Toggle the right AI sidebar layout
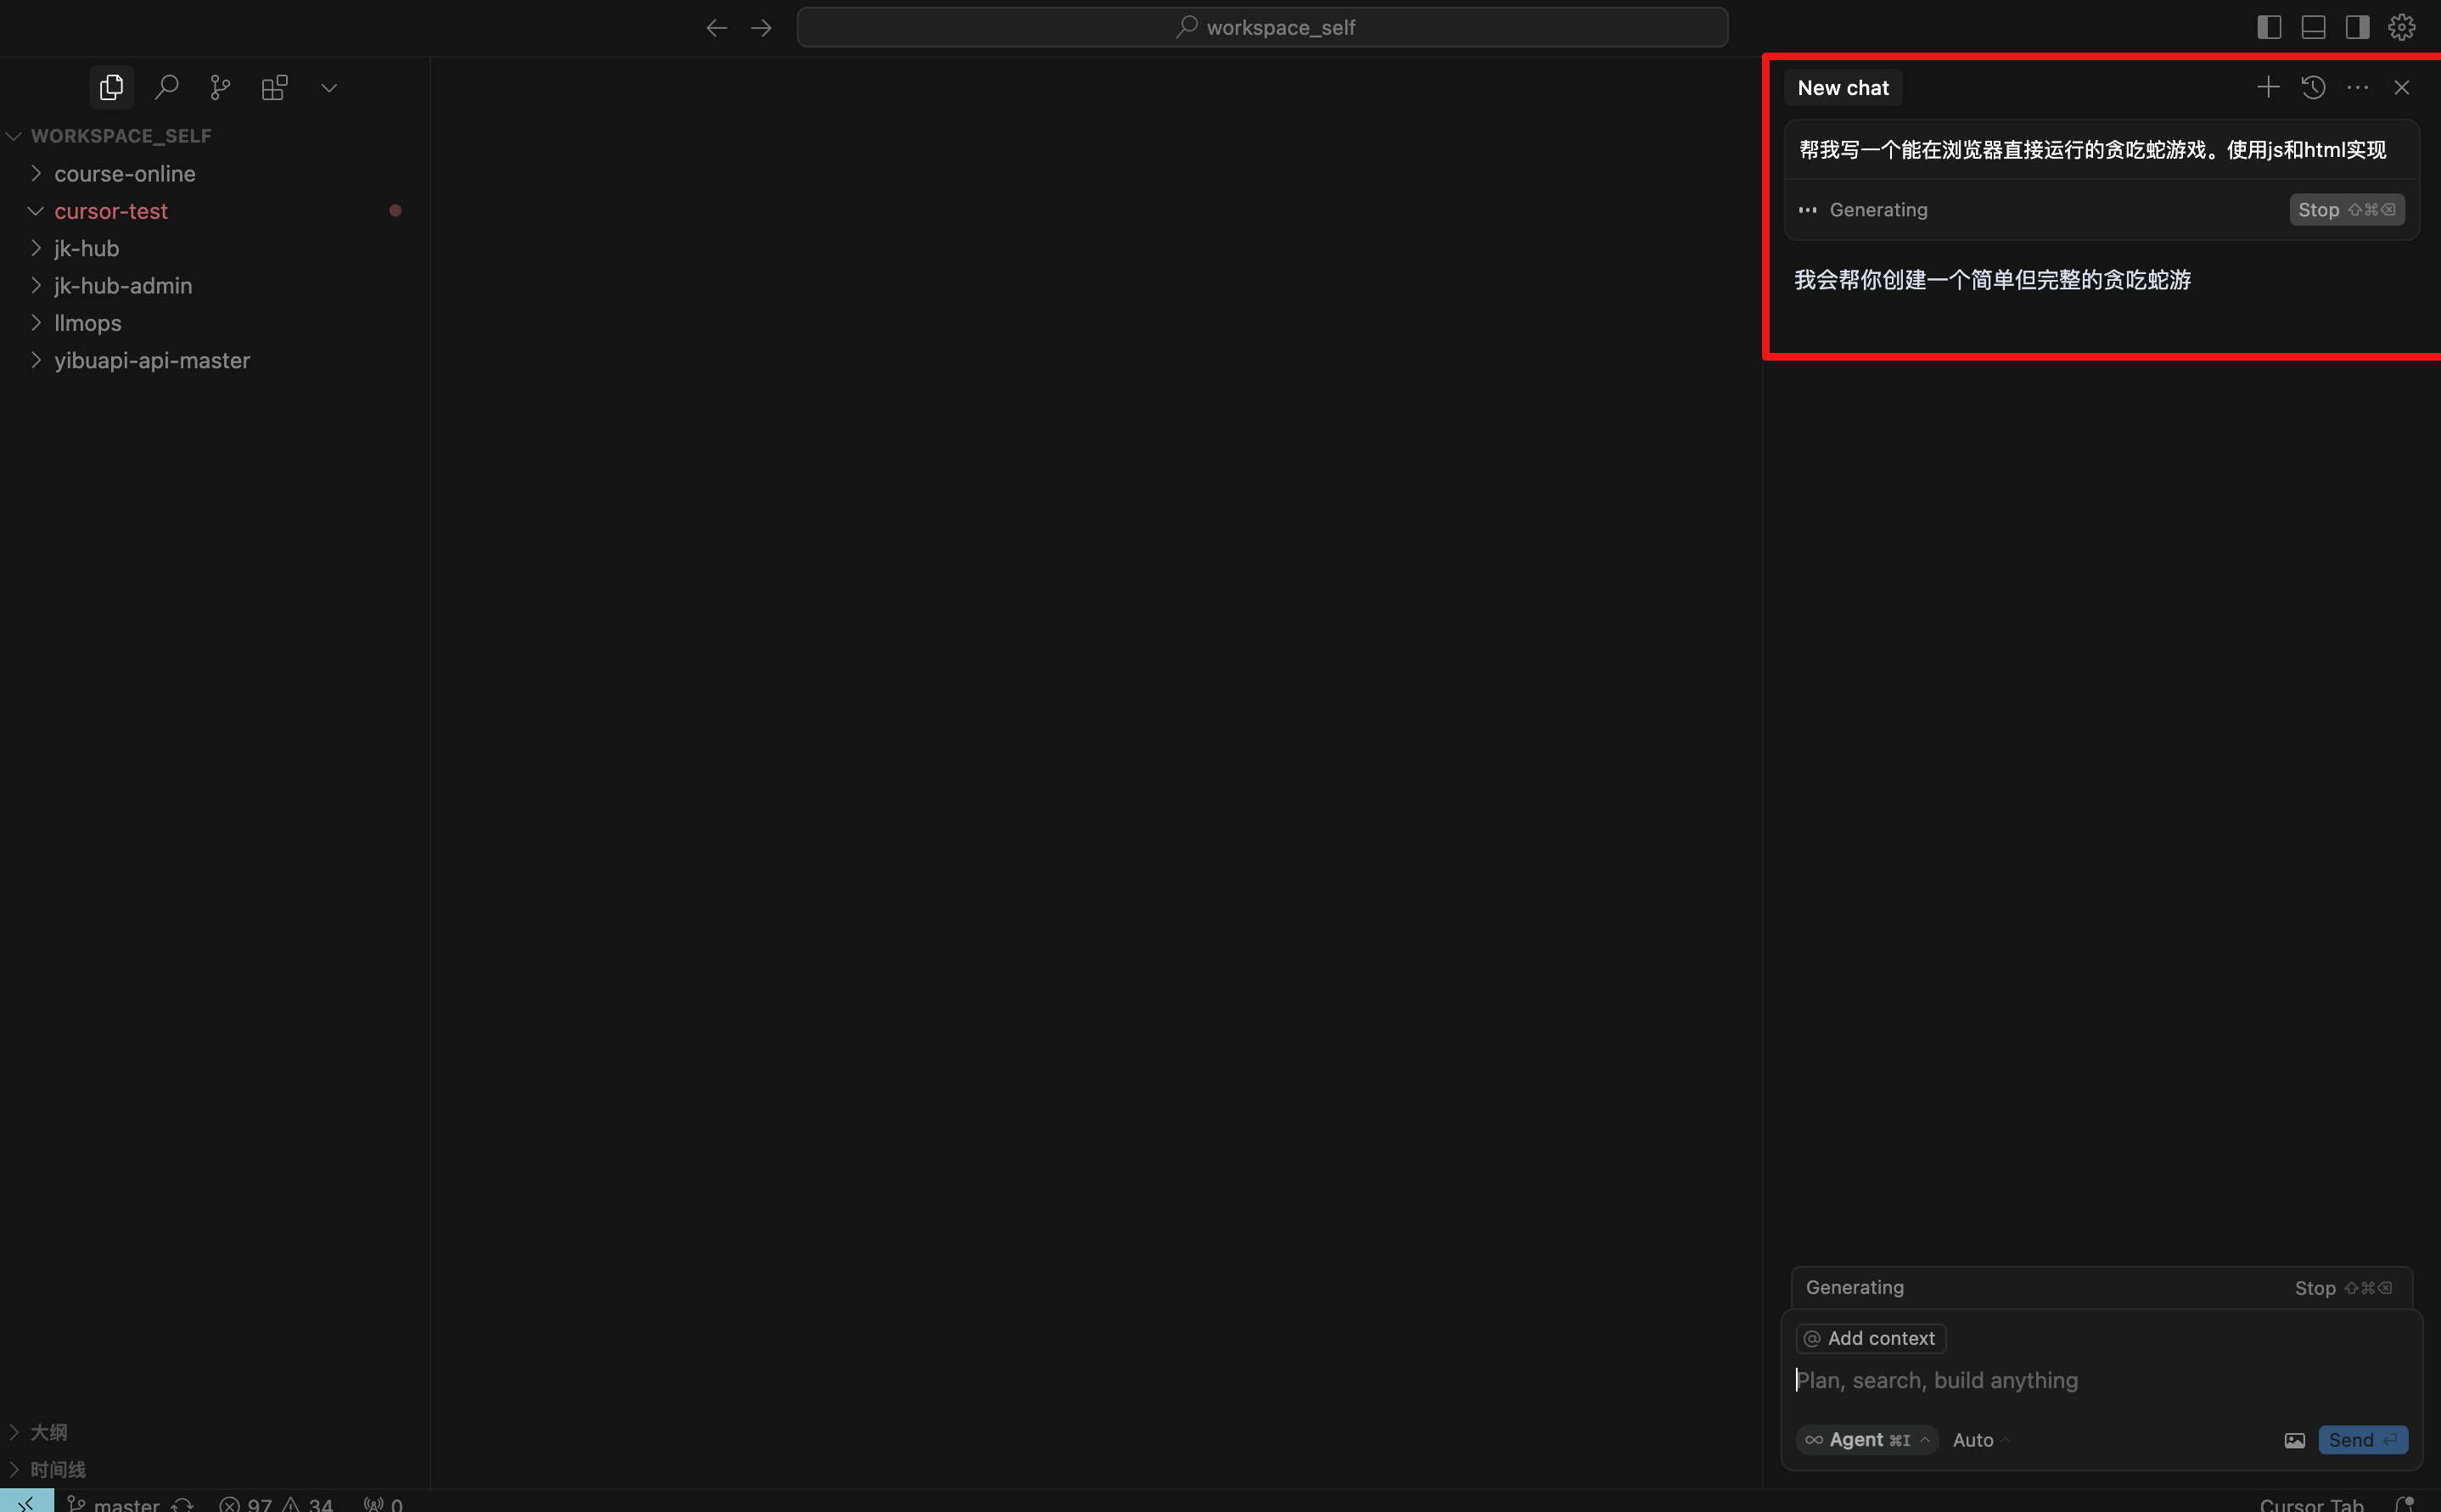Viewport: 2441px width, 1512px height. coord(2357,27)
